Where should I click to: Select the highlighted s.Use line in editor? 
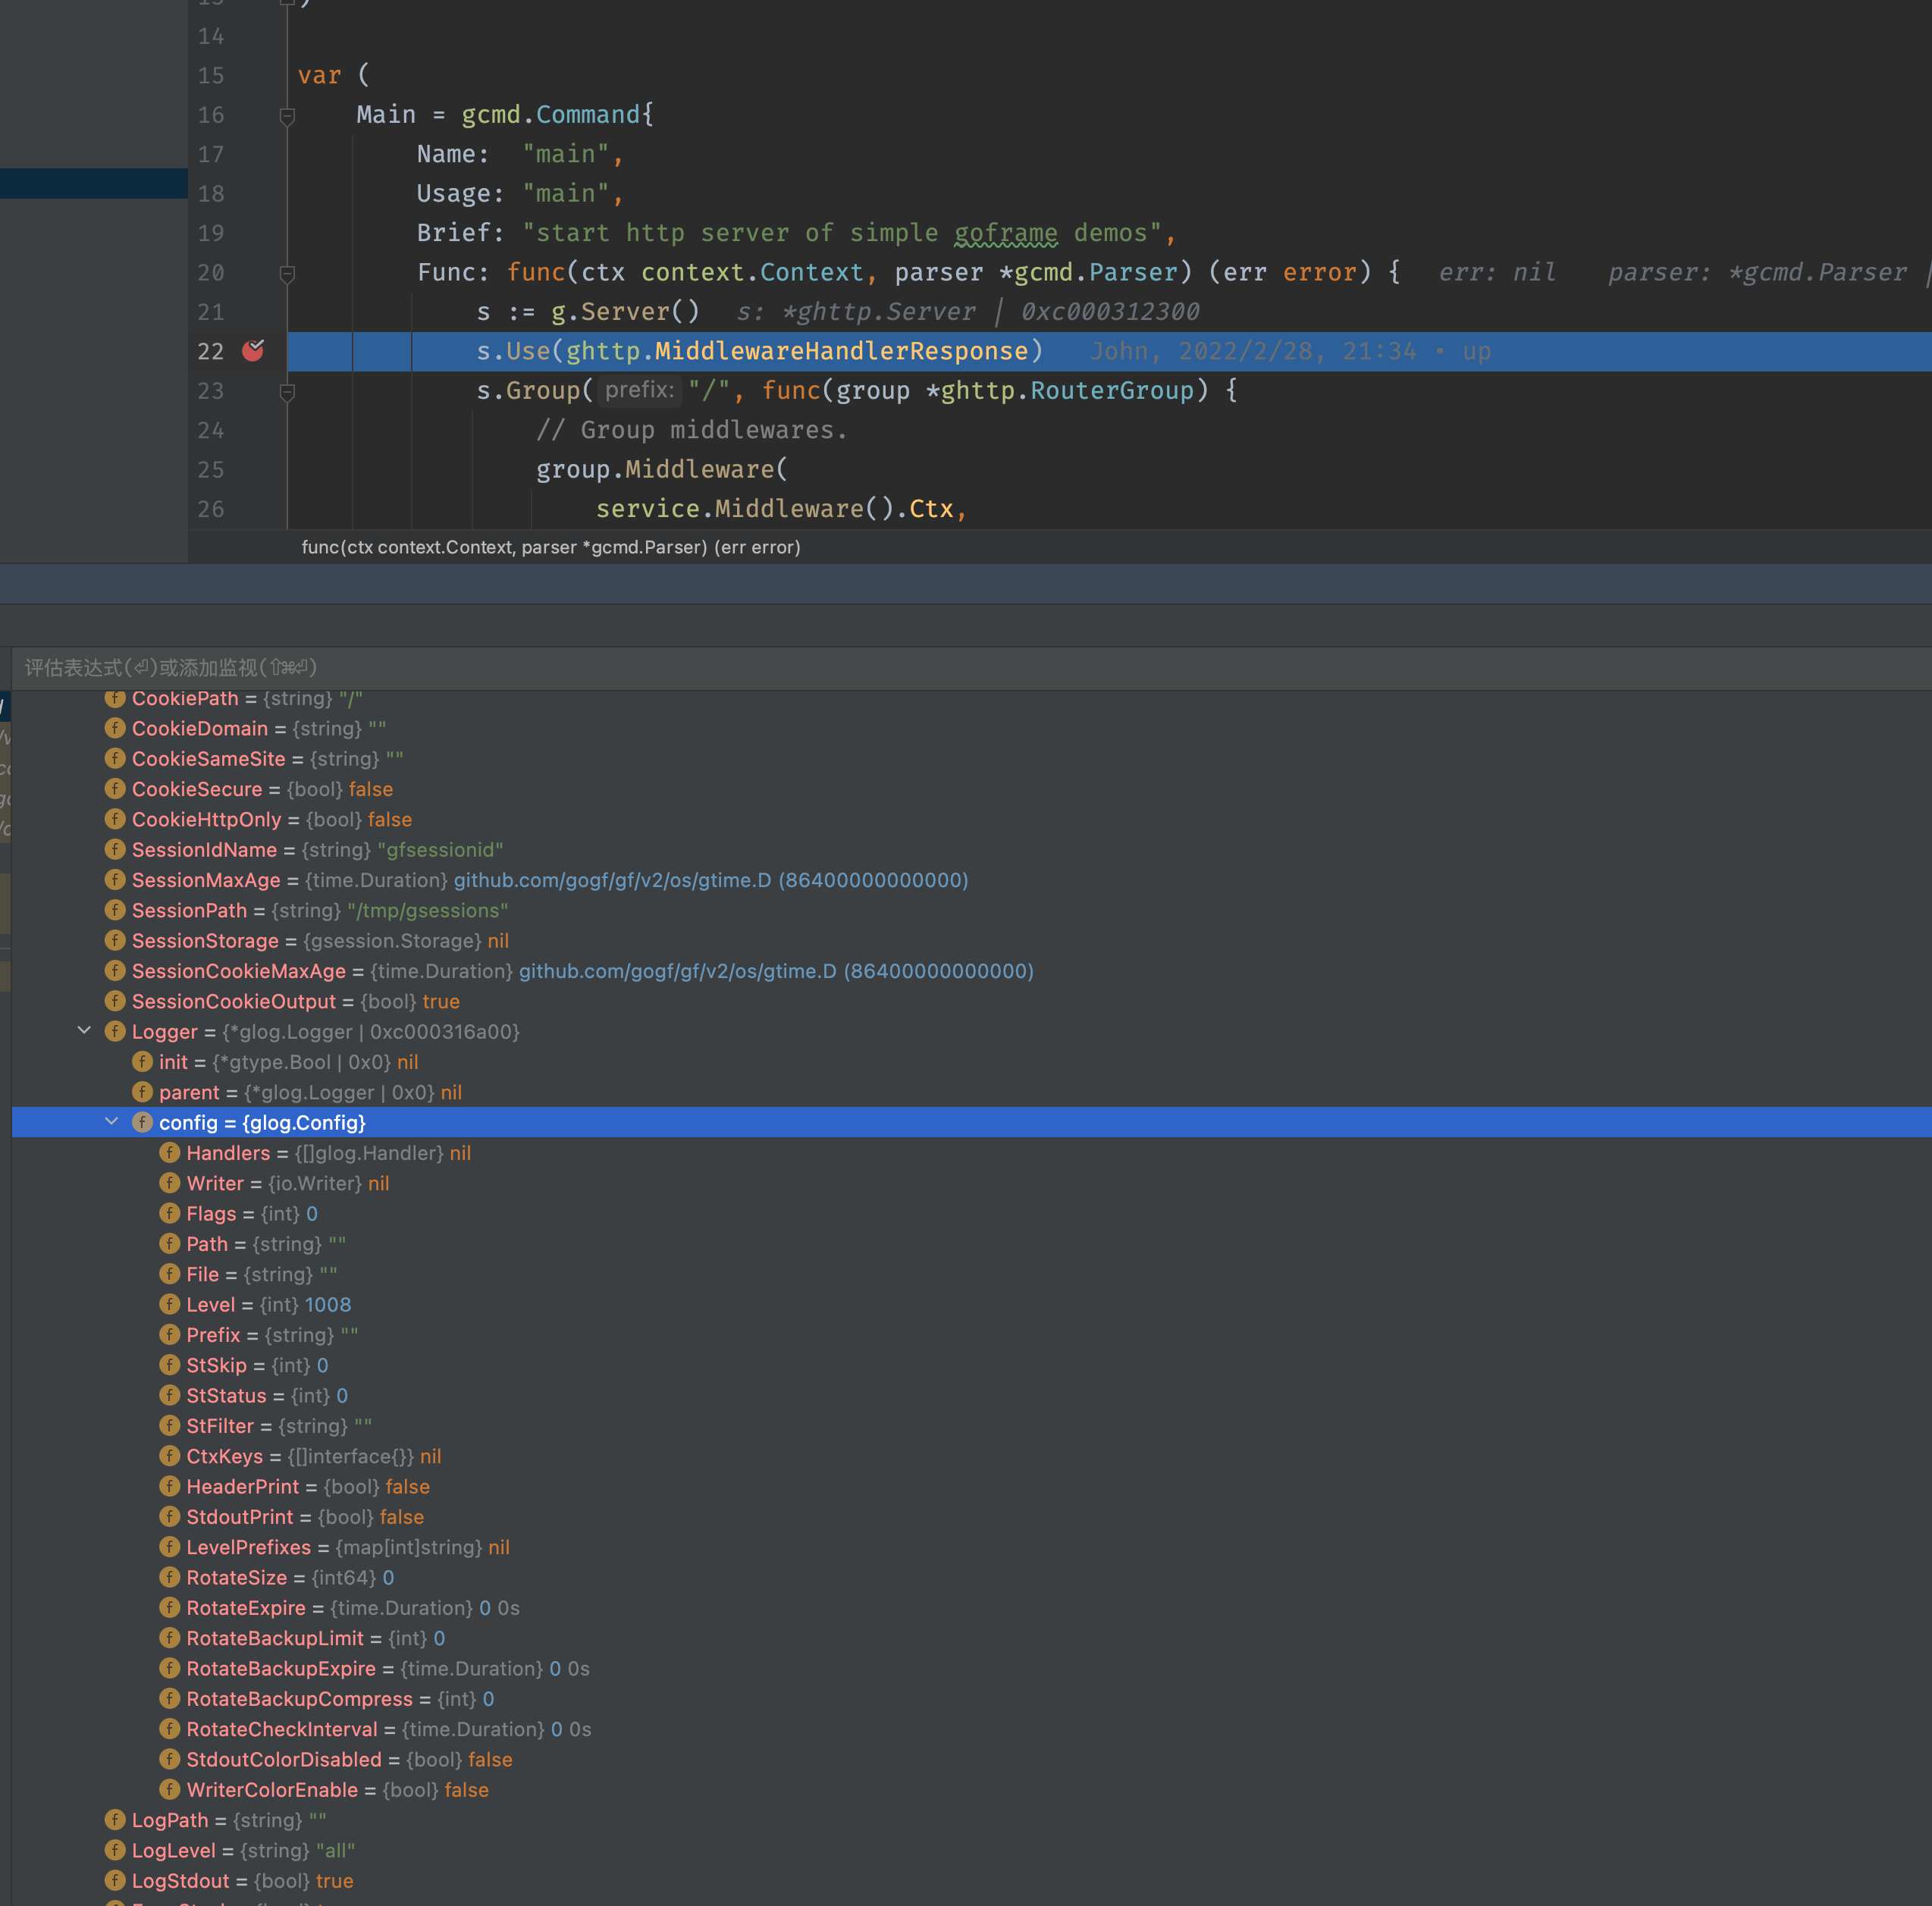758,351
